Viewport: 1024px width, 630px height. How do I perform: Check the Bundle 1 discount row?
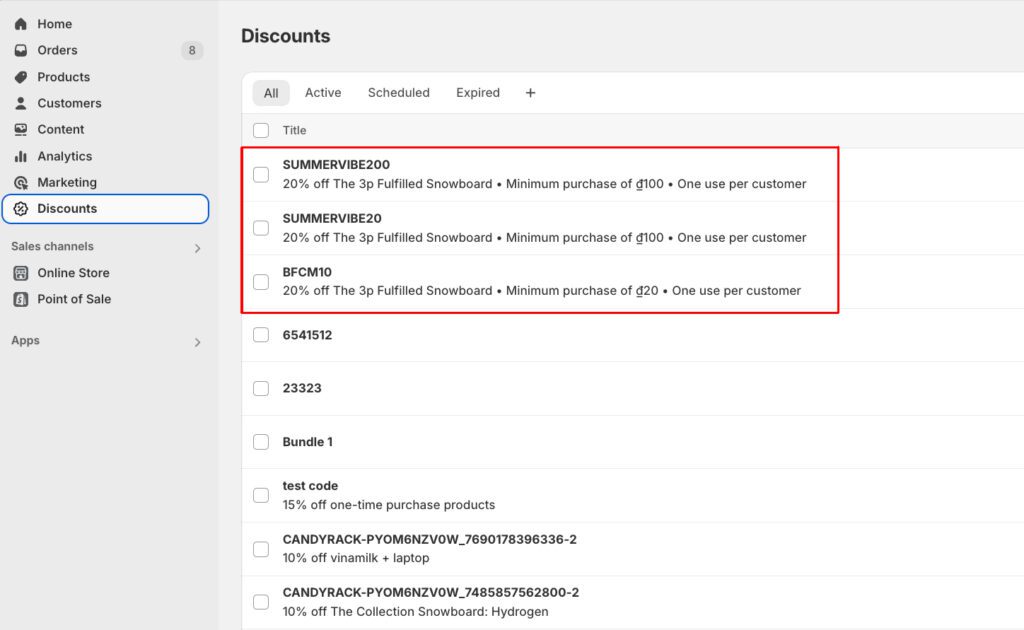(261, 442)
